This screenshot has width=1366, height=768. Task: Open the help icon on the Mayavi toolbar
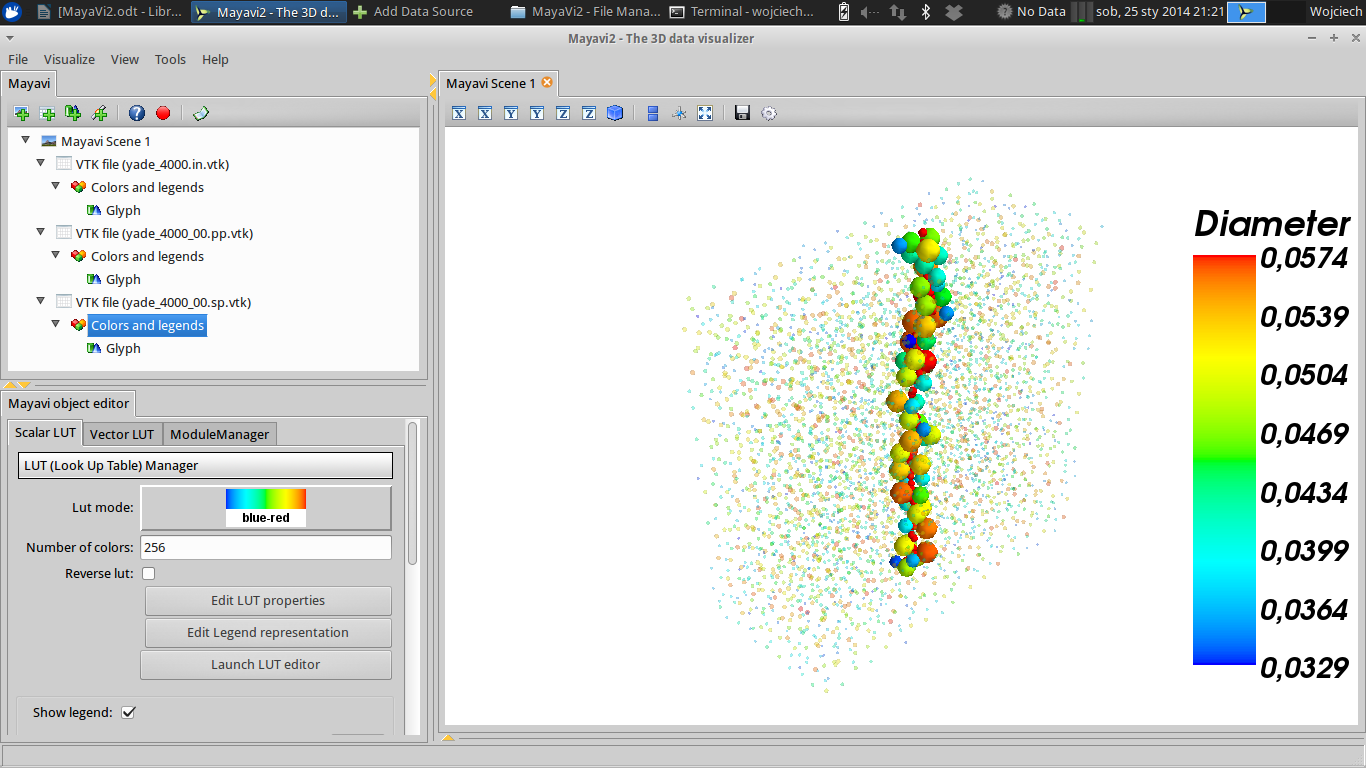pos(137,113)
